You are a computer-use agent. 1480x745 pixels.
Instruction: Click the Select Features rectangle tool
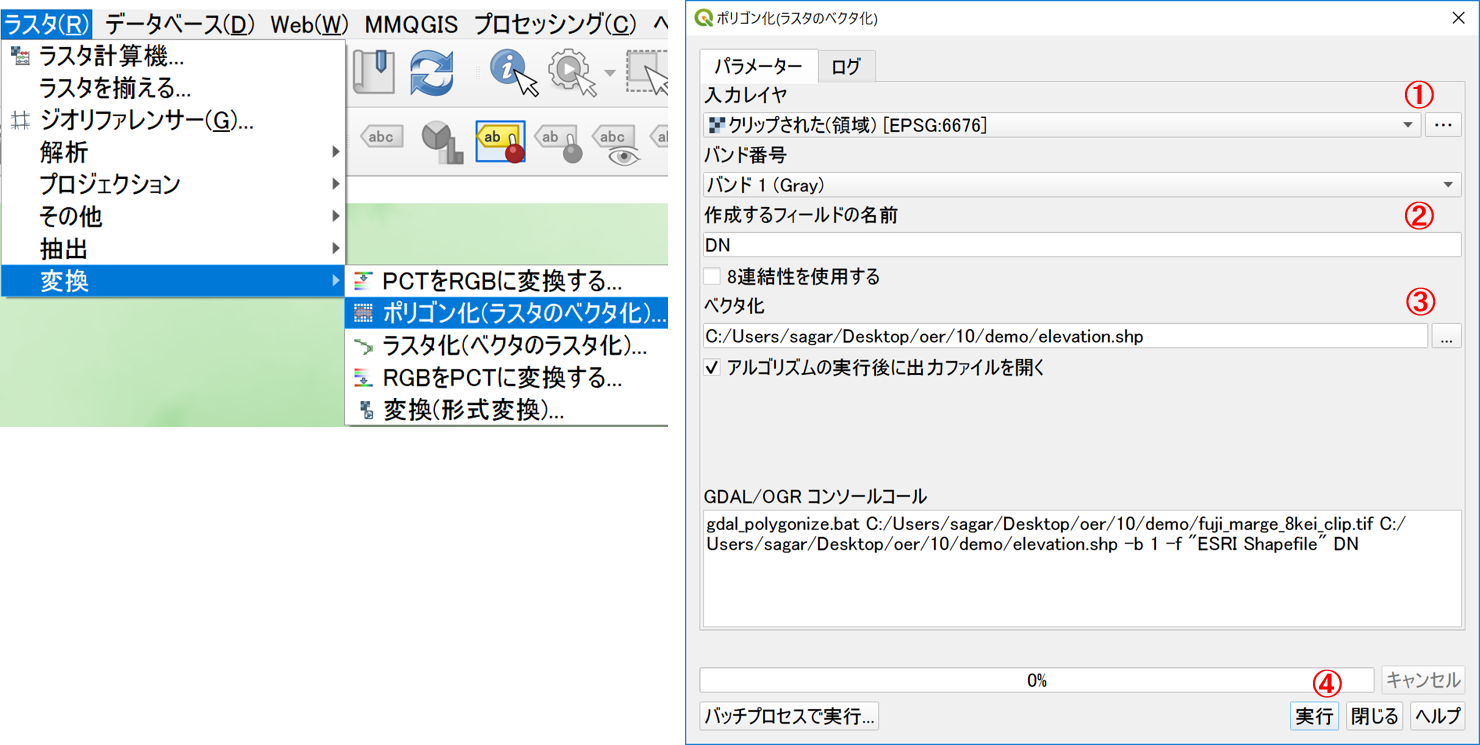(647, 72)
